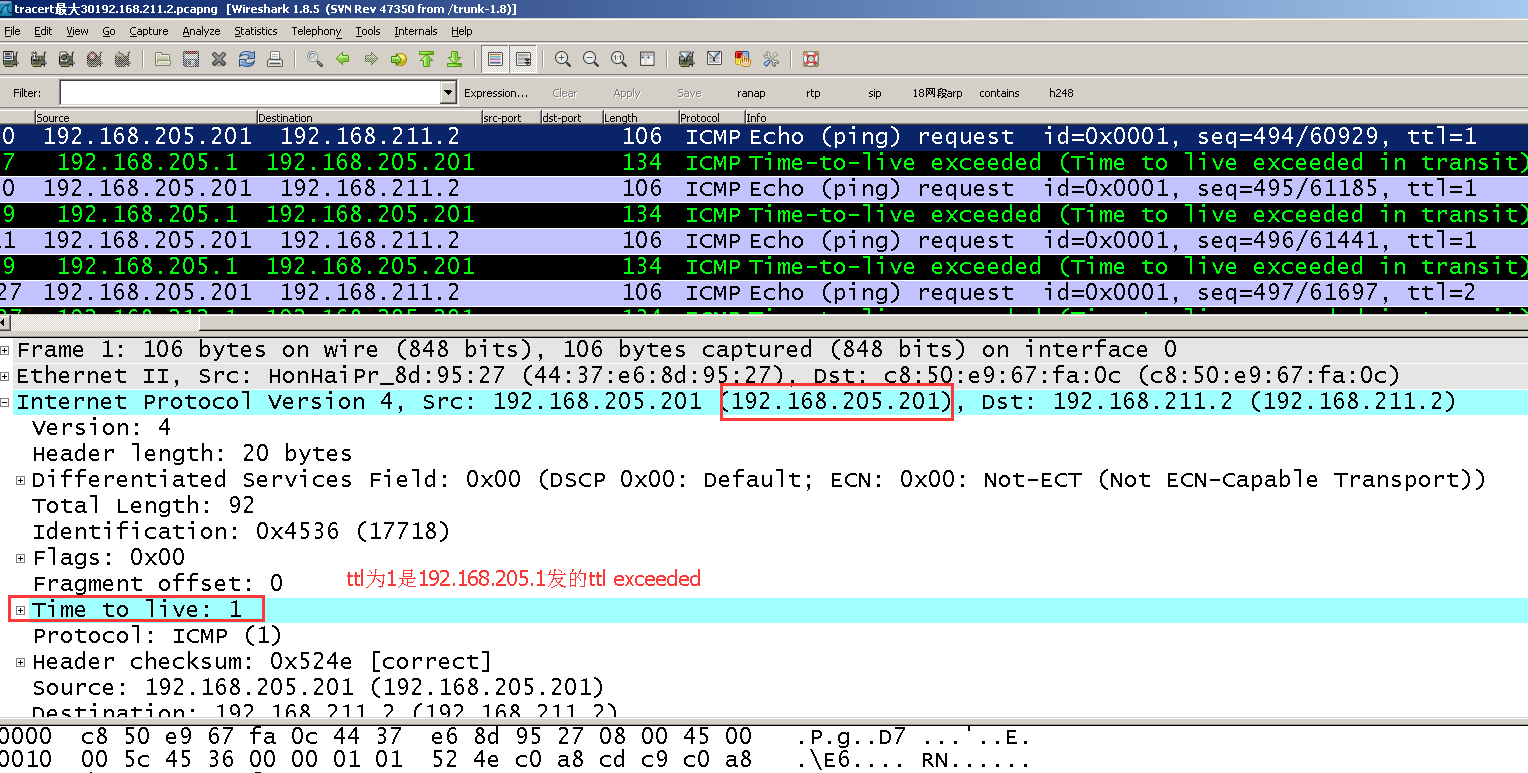Expand the Time to live node

[21, 610]
